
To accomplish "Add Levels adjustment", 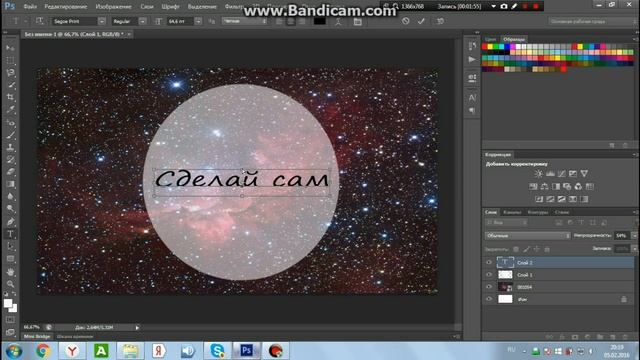I will coord(550,173).
